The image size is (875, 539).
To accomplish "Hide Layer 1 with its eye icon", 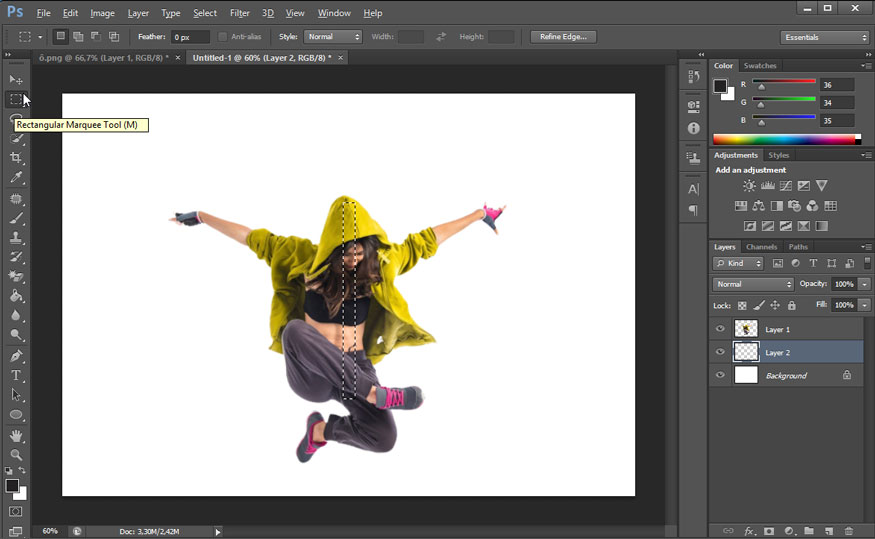I will [720, 329].
